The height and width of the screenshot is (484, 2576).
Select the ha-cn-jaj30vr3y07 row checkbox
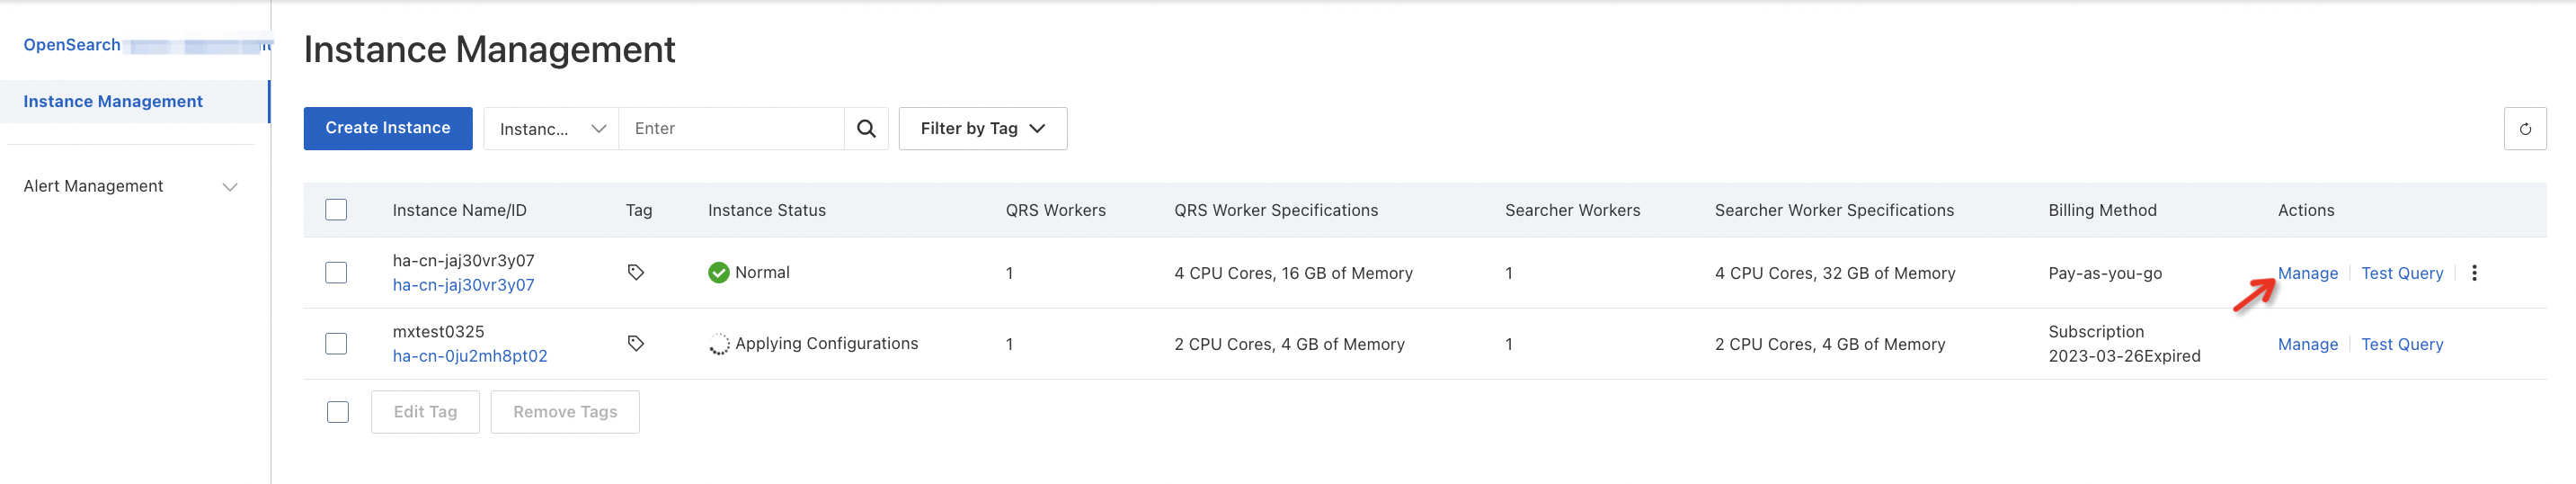tap(336, 273)
